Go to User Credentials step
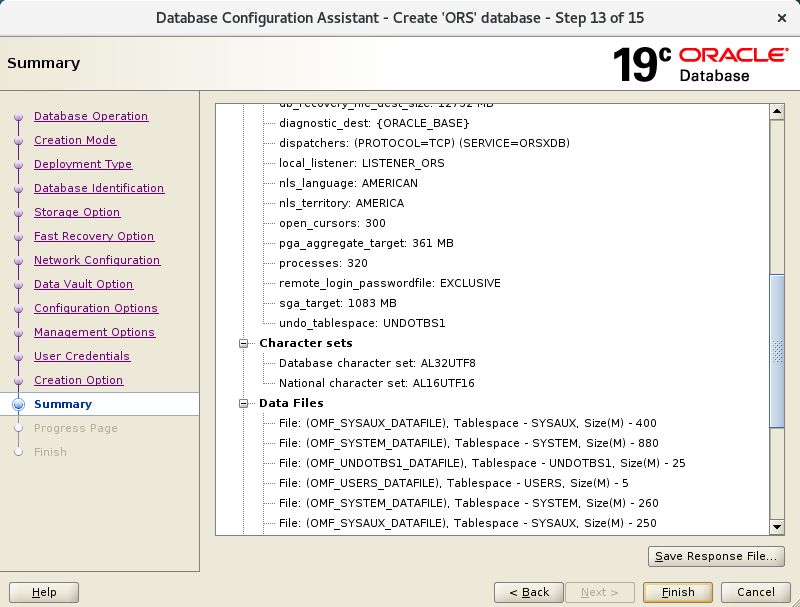 click(x=82, y=356)
